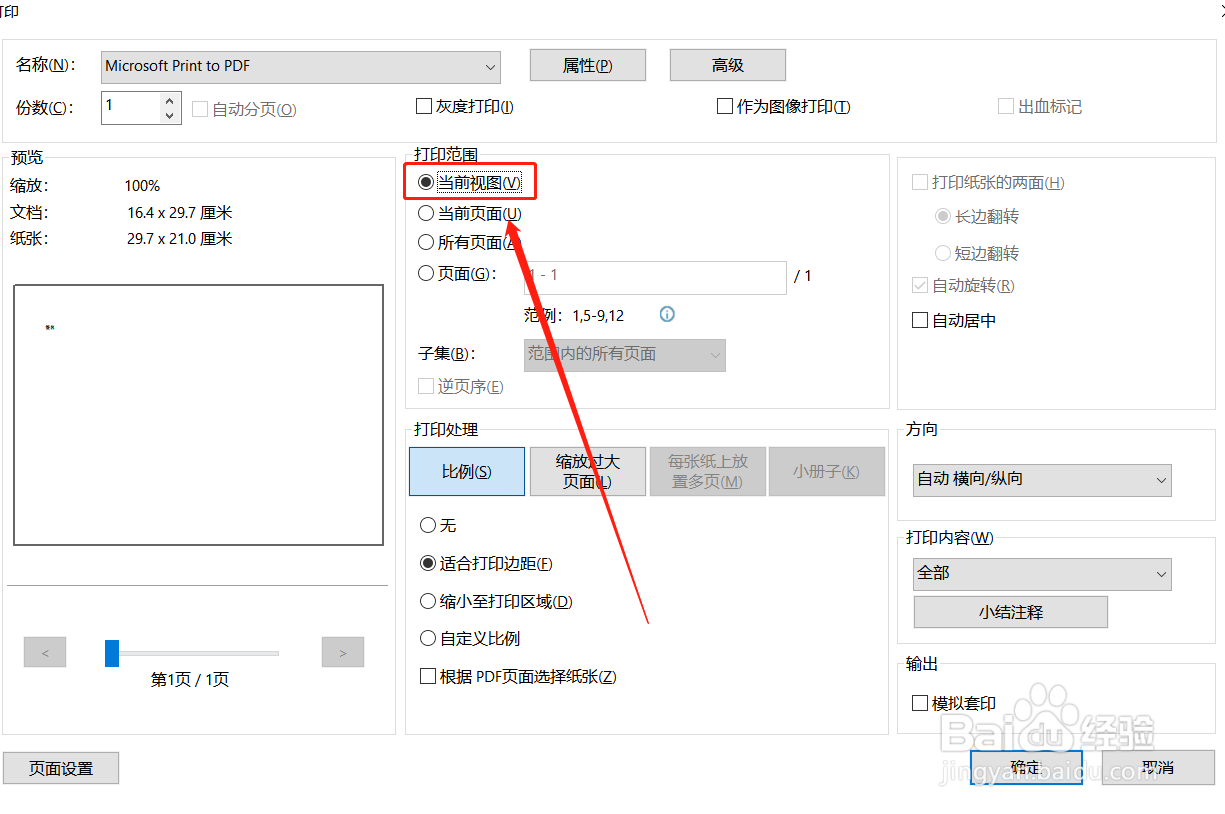Select the 小册子 print mode

(x=826, y=471)
